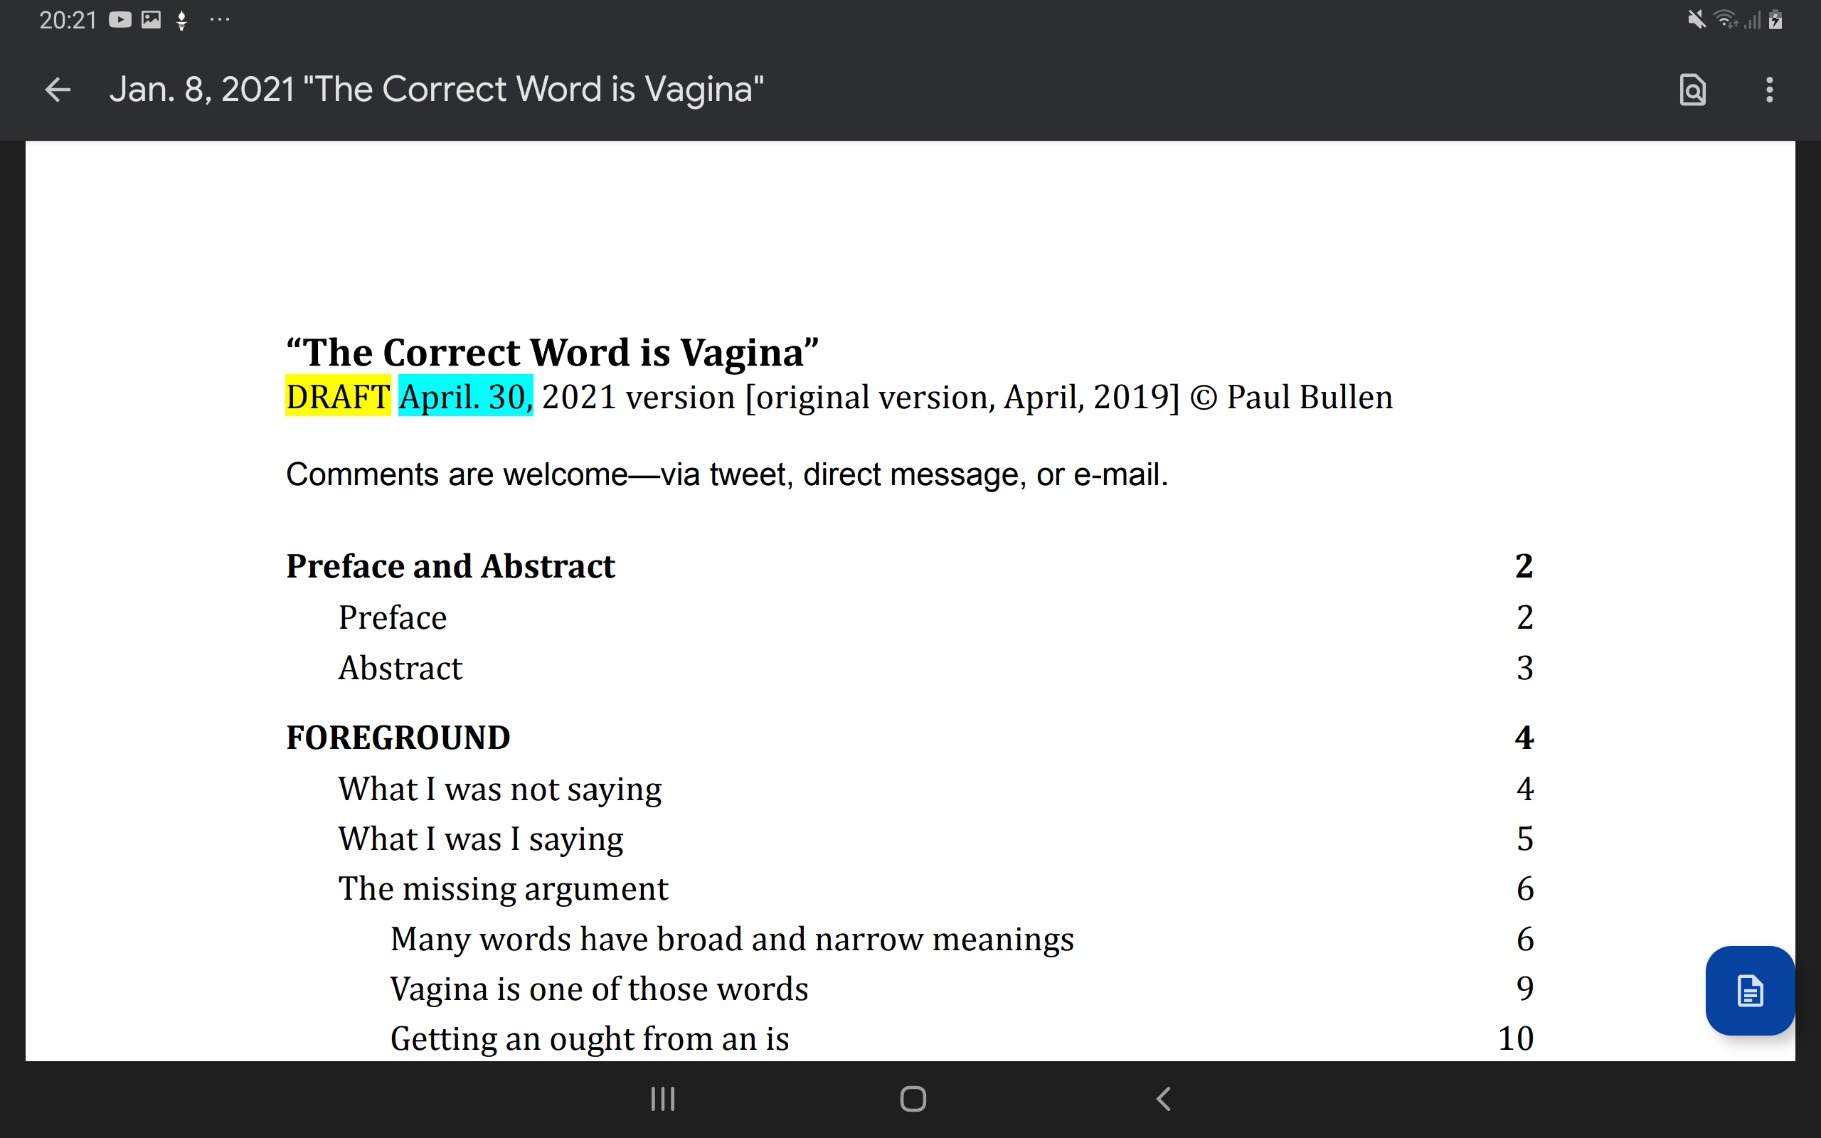1821x1138 pixels.
Task: Tap the image notification icon in status bar
Action: point(151,20)
